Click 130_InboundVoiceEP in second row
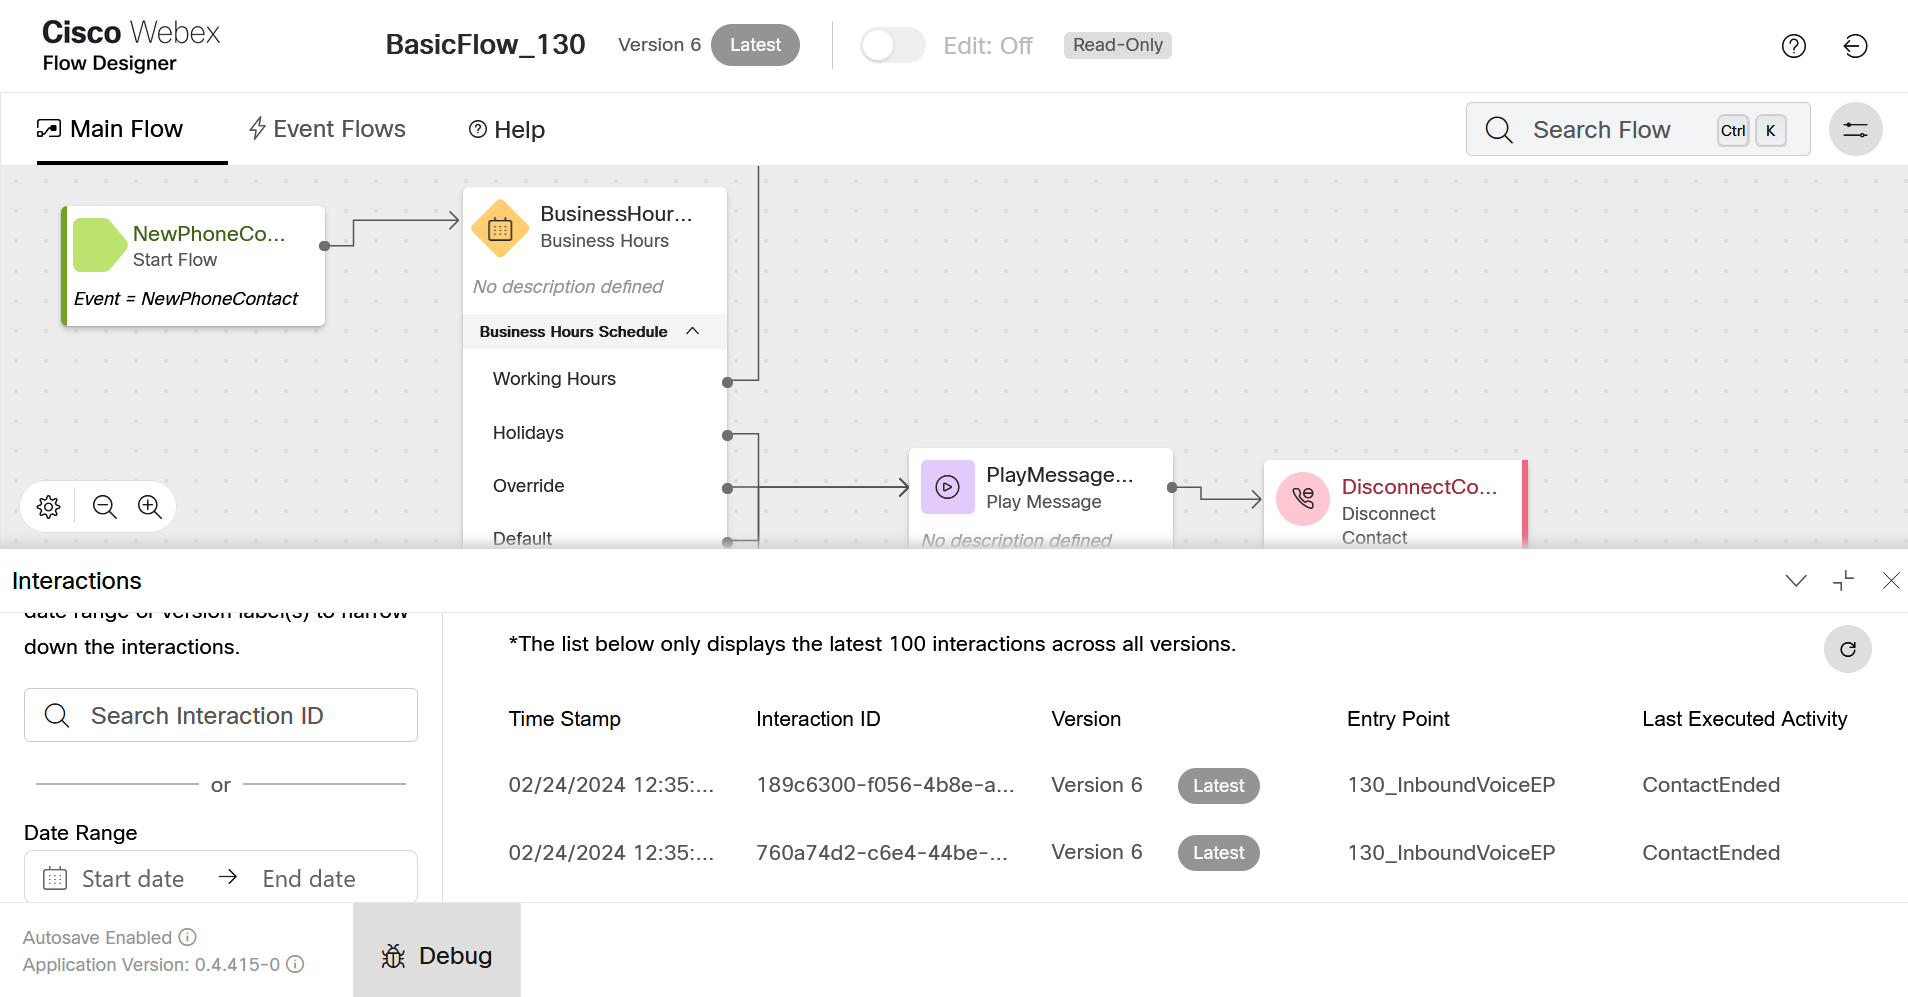The image size is (1908, 997). click(1451, 853)
